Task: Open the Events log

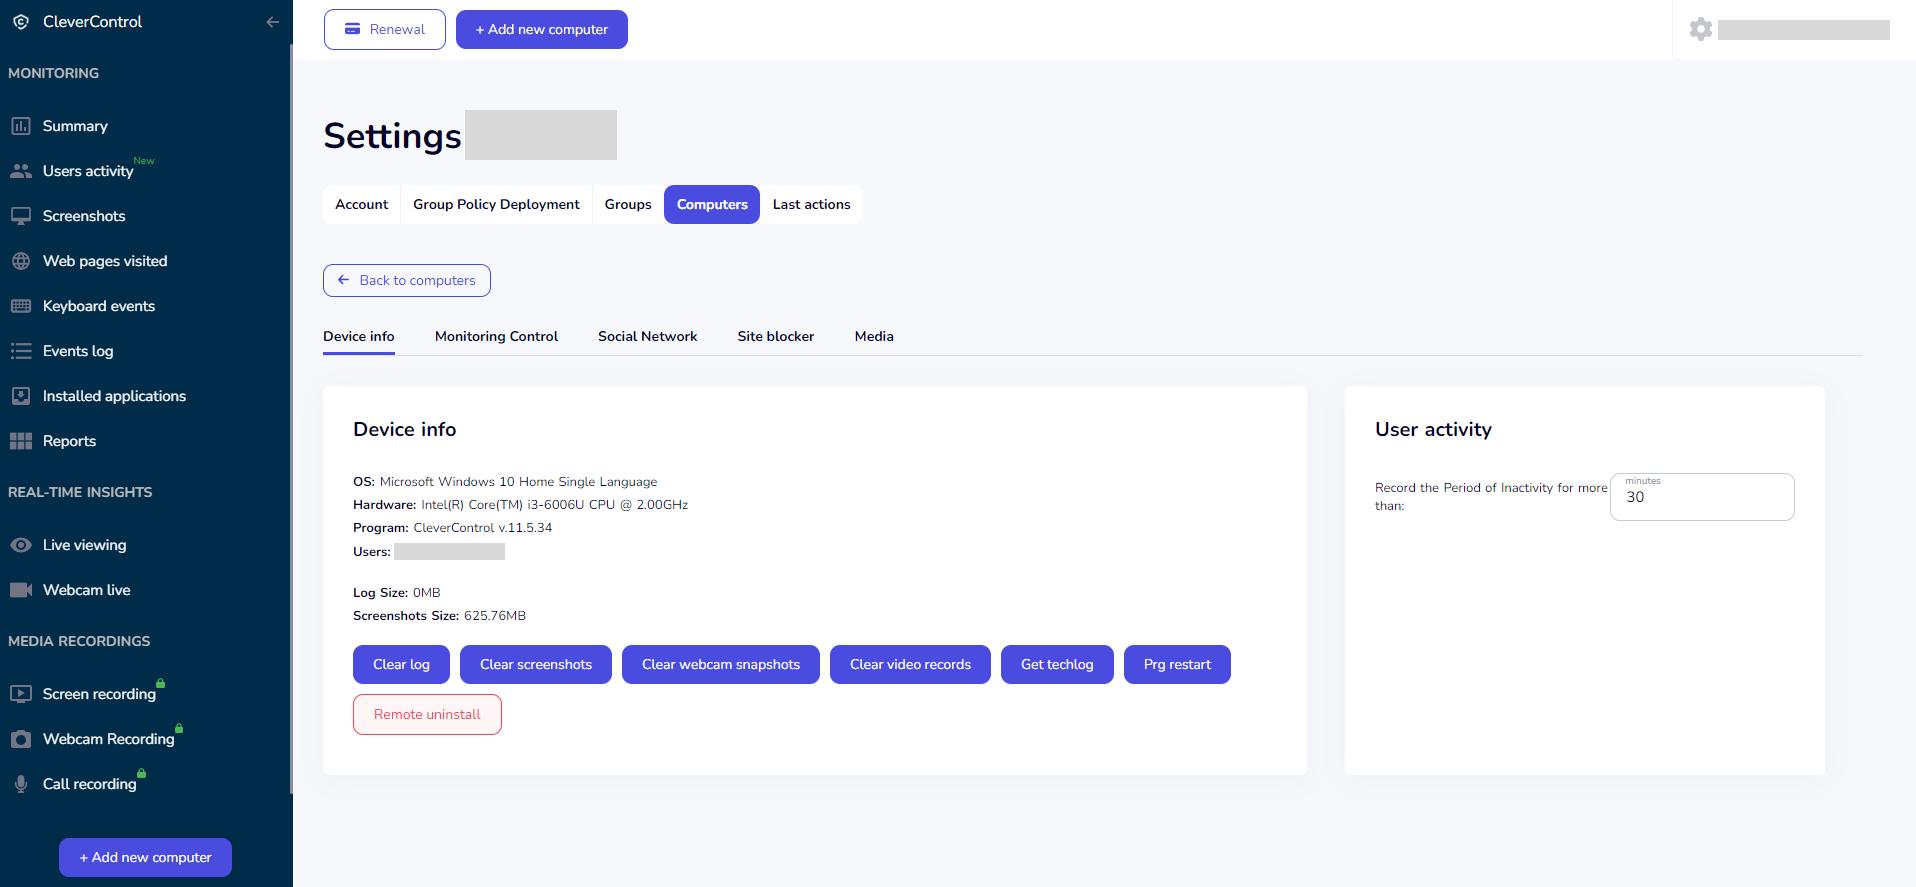Action: (x=78, y=351)
